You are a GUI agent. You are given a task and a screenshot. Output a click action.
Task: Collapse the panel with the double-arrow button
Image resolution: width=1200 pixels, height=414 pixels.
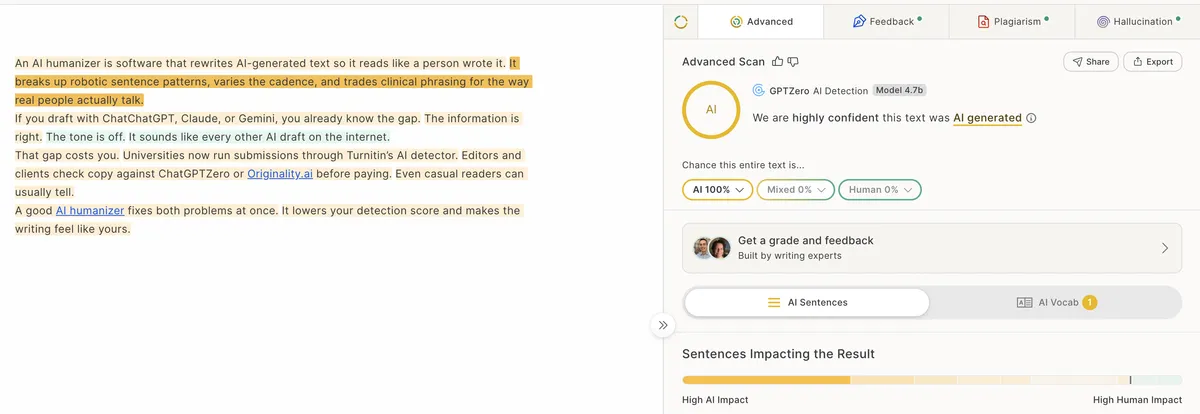(x=663, y=325)
